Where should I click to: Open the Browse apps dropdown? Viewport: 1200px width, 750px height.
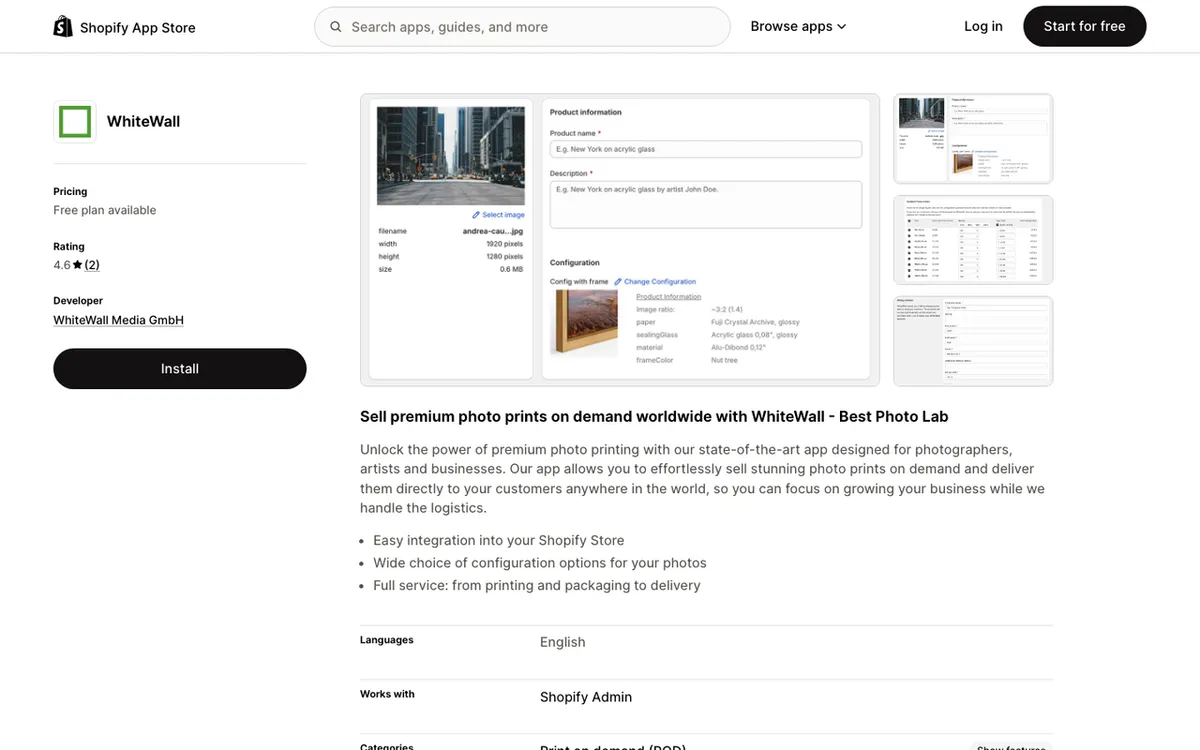[798, 27]
